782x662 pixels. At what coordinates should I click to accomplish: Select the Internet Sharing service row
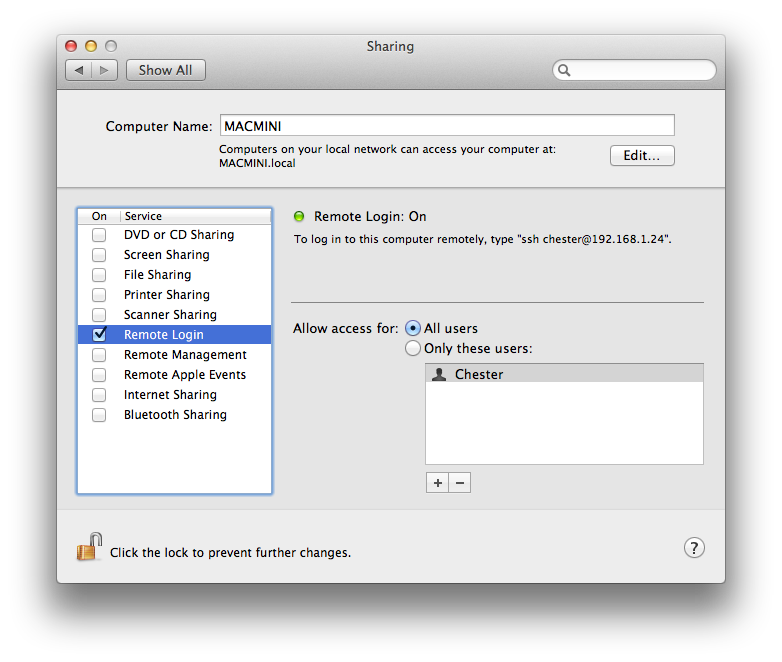pos(175,395)
